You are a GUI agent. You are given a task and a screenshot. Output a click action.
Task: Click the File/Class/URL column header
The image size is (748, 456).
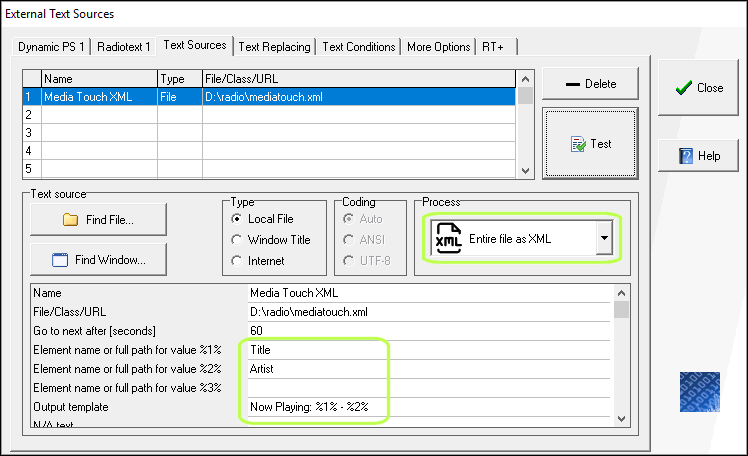pos(359,79)
